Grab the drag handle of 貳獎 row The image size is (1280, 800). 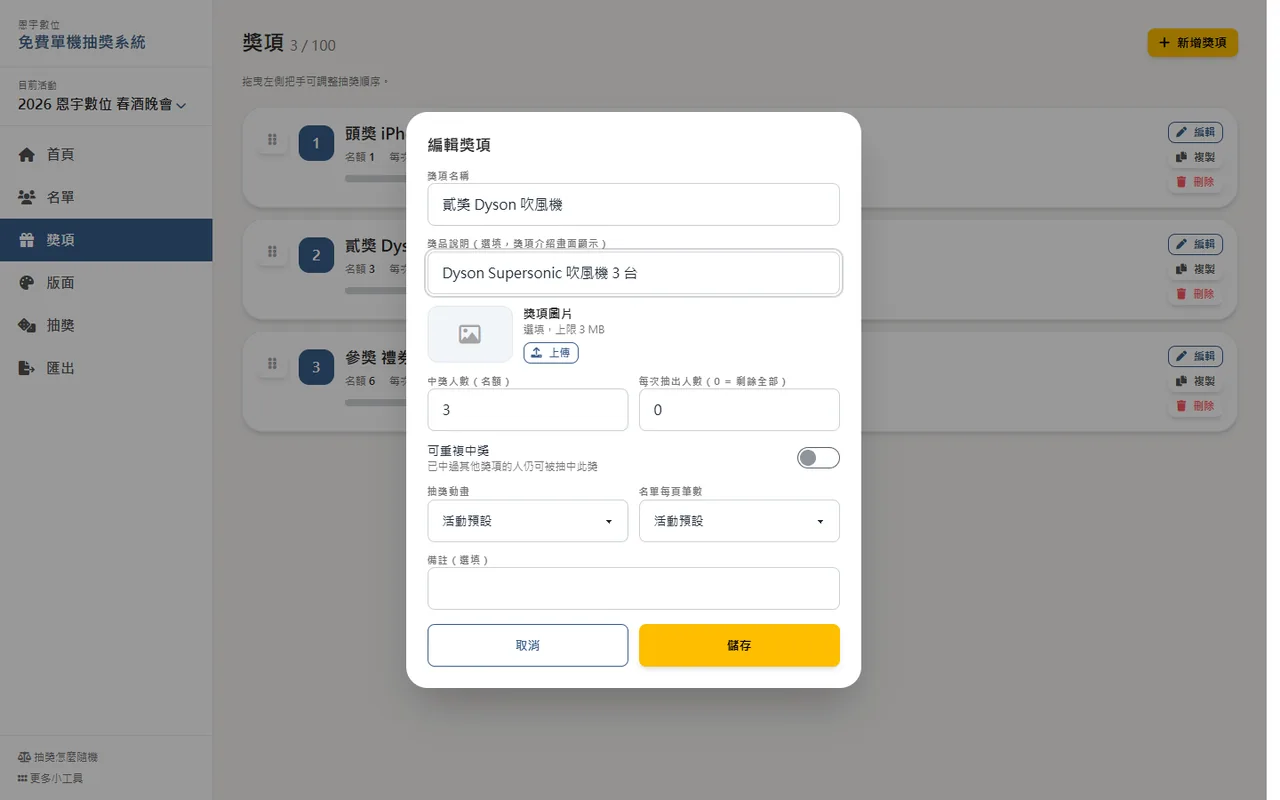272,252
